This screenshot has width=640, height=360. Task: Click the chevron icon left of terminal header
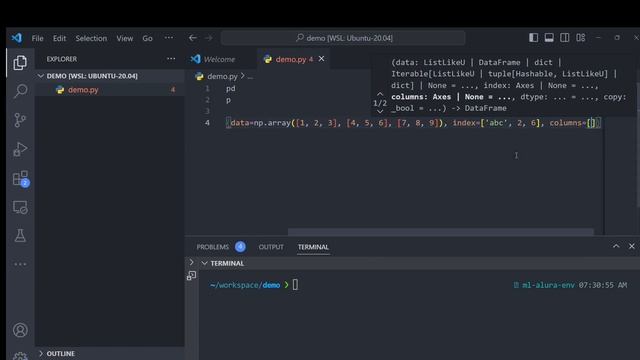point(191,262)
